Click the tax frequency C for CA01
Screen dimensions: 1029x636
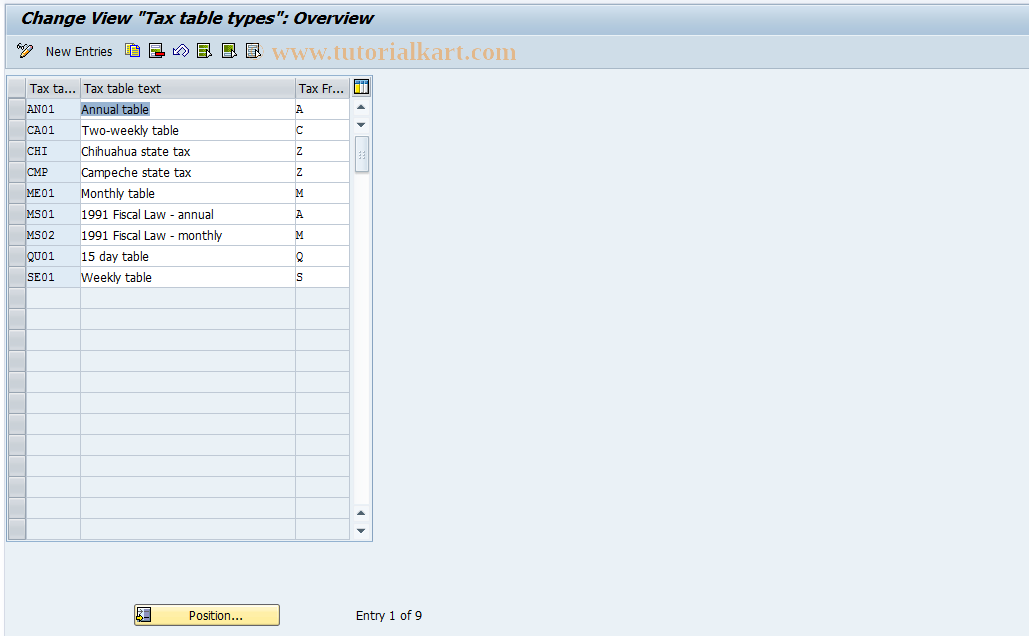322,130
